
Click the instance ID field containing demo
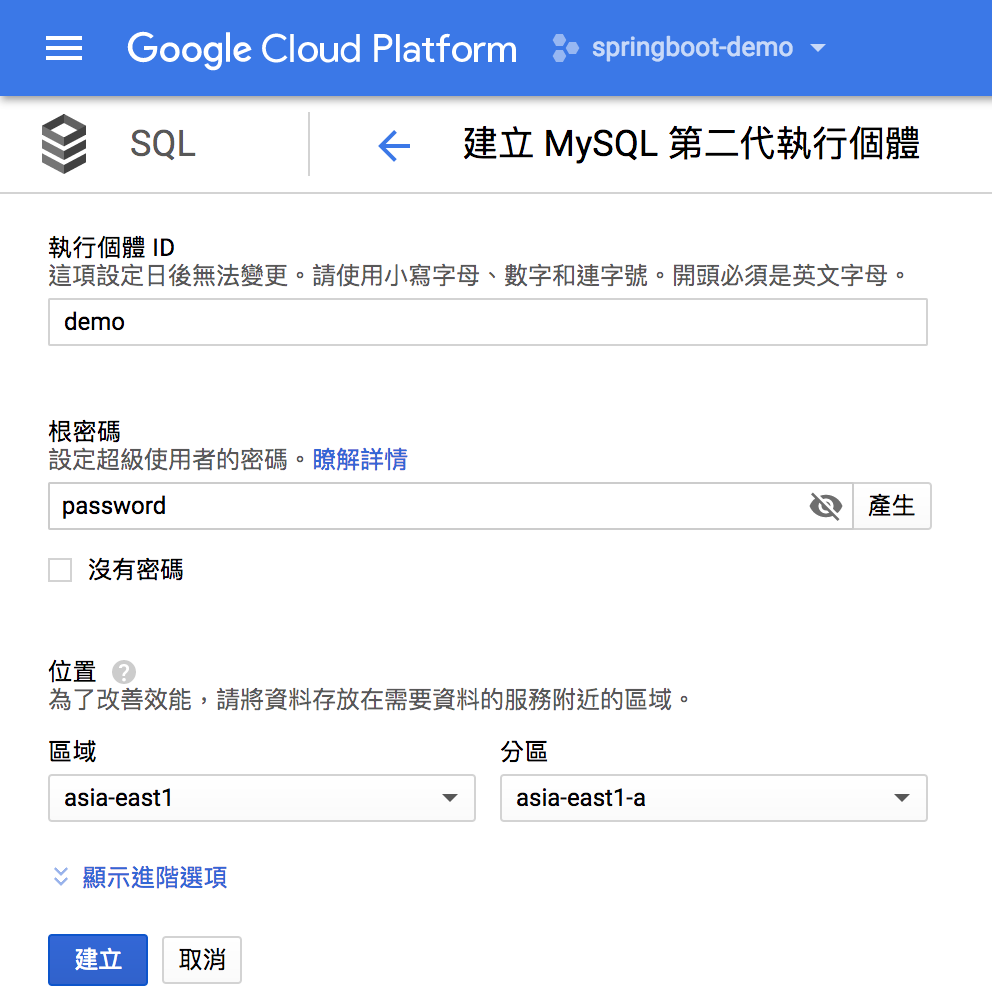pyautogui.click(x=488, y=322)
